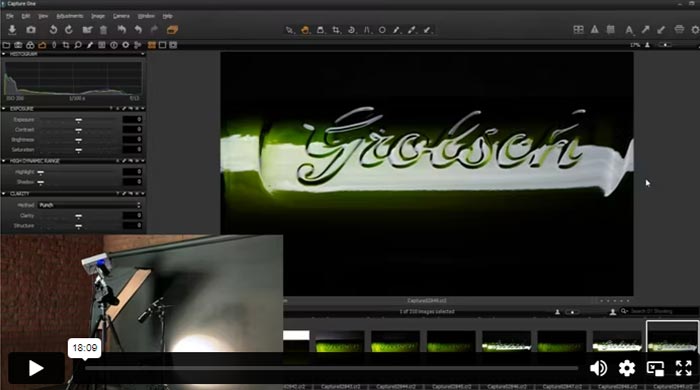Toggle the exposure warning triangle icon
The height and width of the screenshot is (390, 700).
[594, 30]
